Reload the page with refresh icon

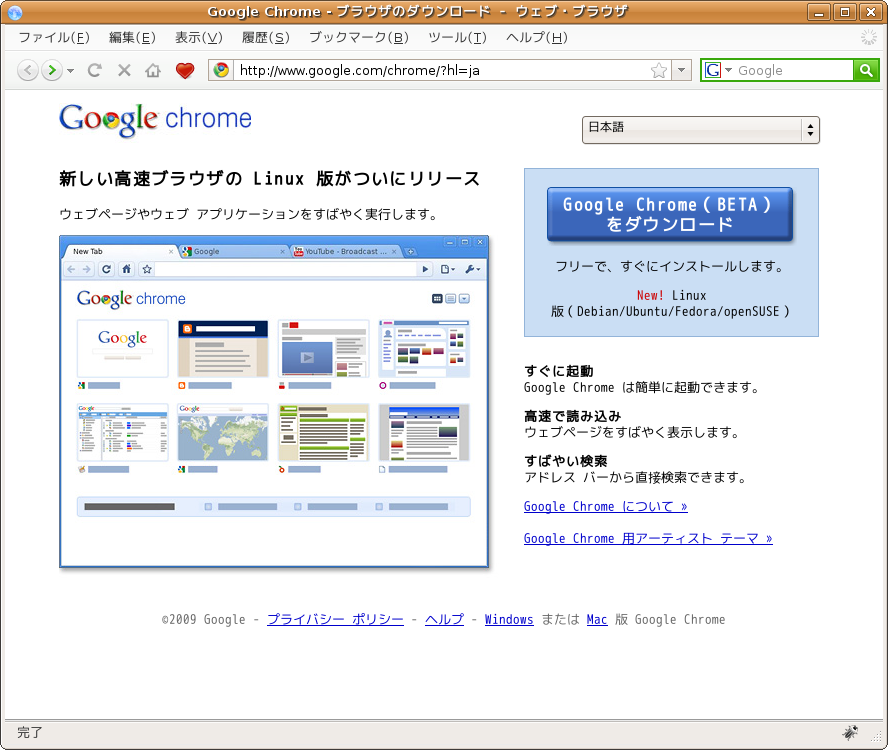(95, 71)
